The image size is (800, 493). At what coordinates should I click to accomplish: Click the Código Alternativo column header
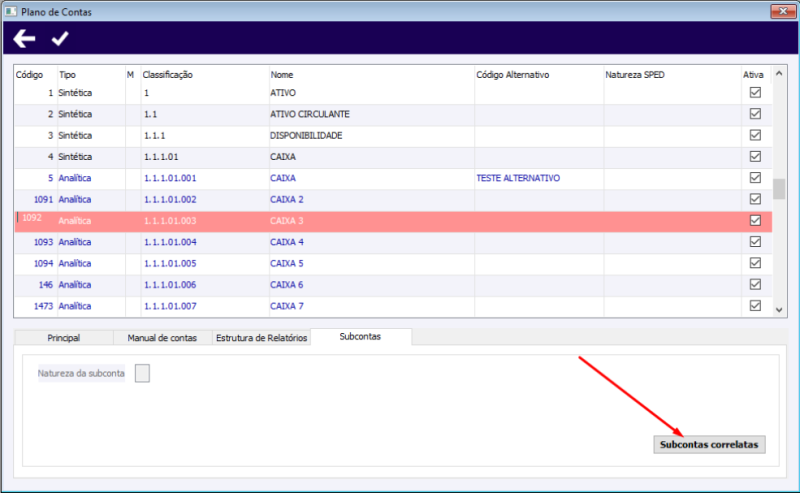[512, 75]
